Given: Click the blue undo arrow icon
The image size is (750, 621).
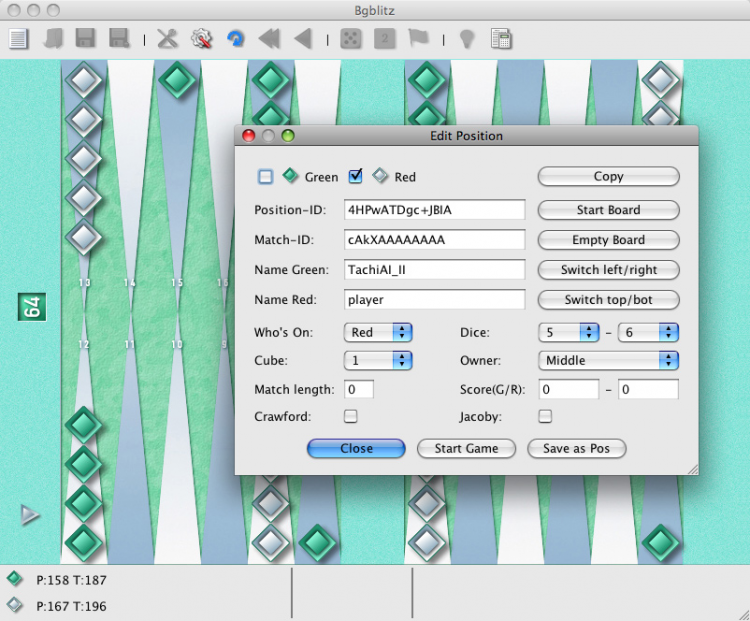Looking at the screenshot, I should point(235,39).
